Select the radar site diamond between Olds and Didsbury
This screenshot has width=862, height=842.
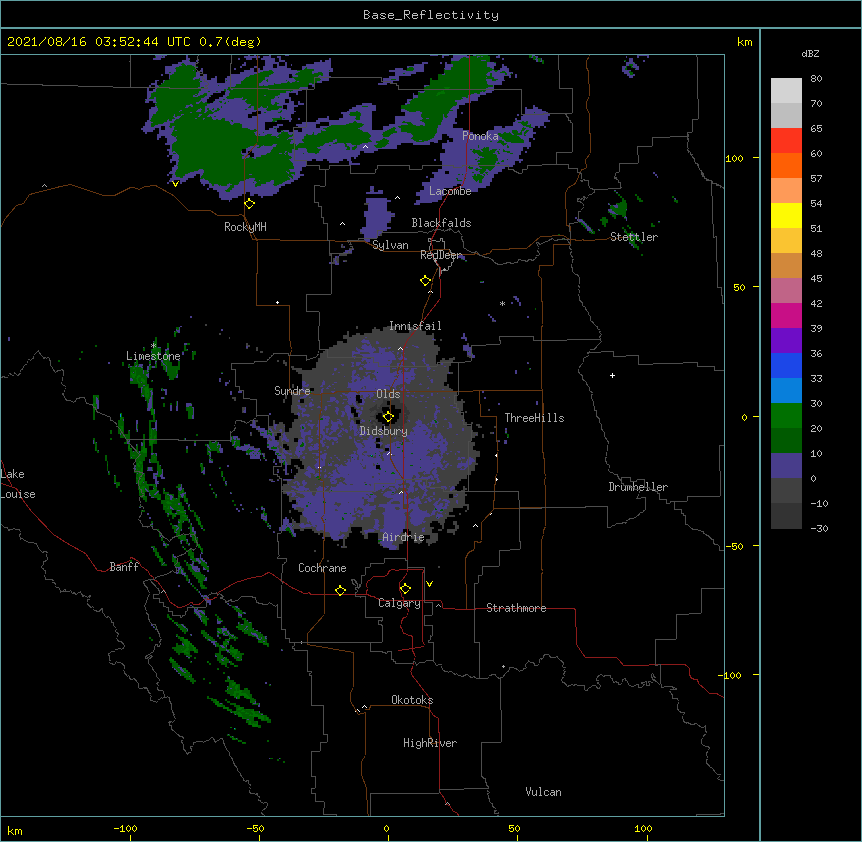(388, 417)
